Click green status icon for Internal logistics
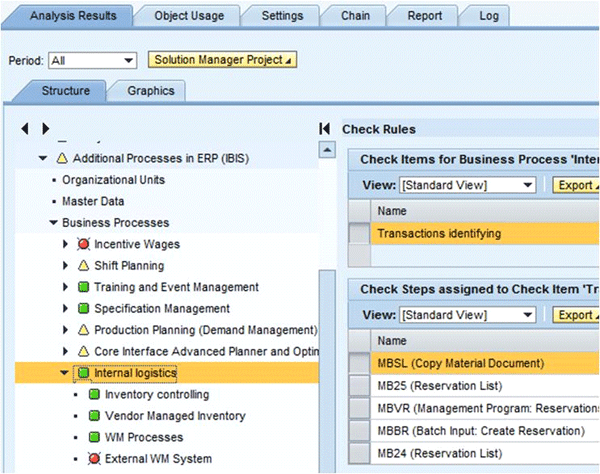The height and width of the screenshot is (474, 600). [84, 374]
